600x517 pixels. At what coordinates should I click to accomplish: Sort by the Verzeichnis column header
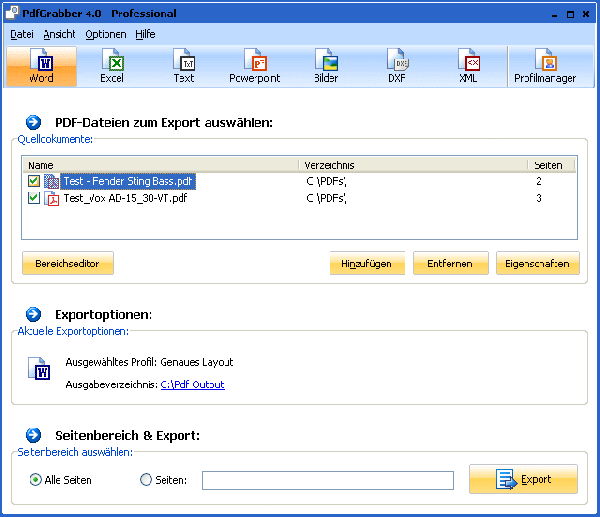point(413,165)
